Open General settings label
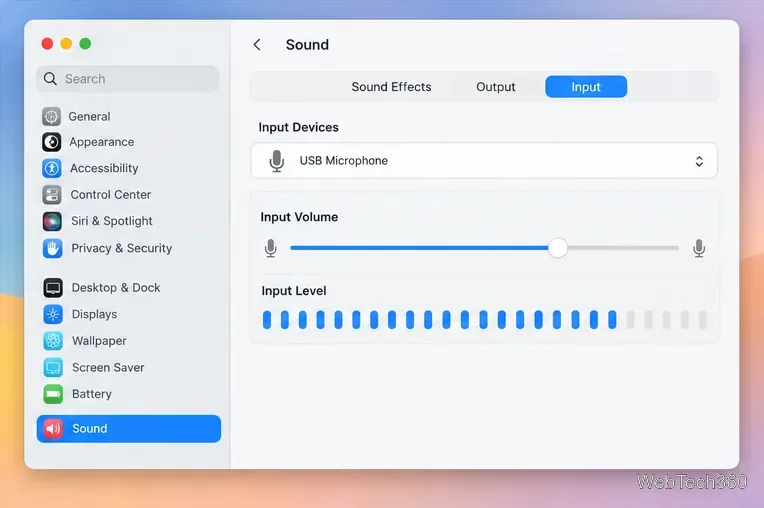 click(89, 116)
